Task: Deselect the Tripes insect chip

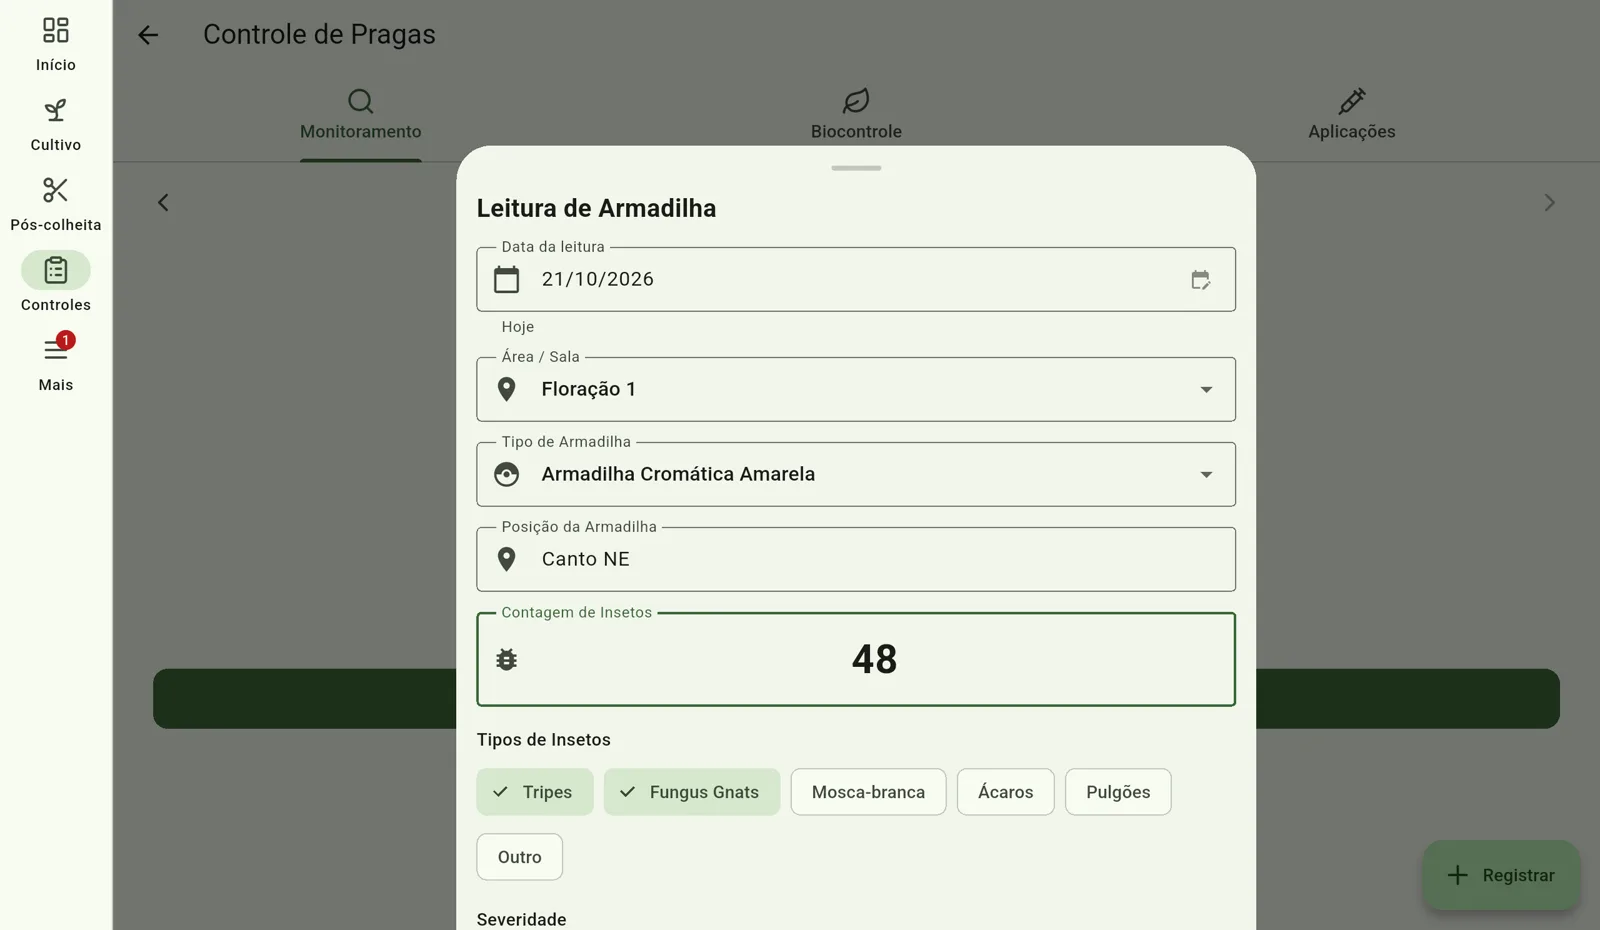Action: [x=535, y=792]
